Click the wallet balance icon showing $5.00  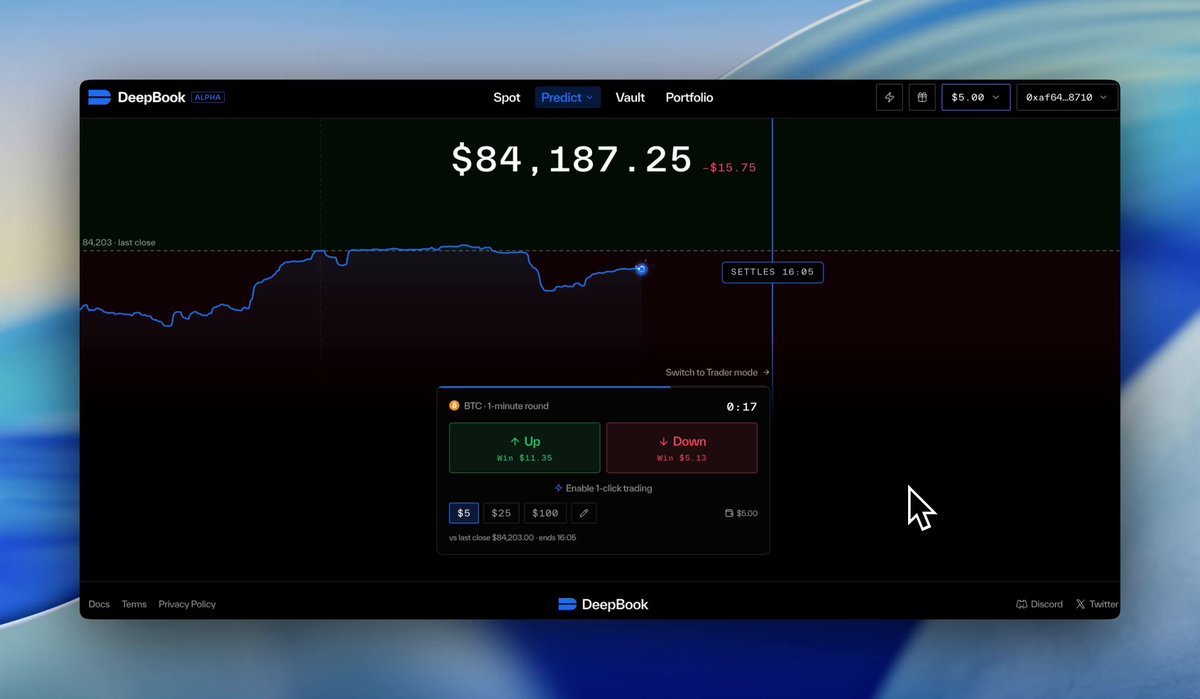click(729, 513)
